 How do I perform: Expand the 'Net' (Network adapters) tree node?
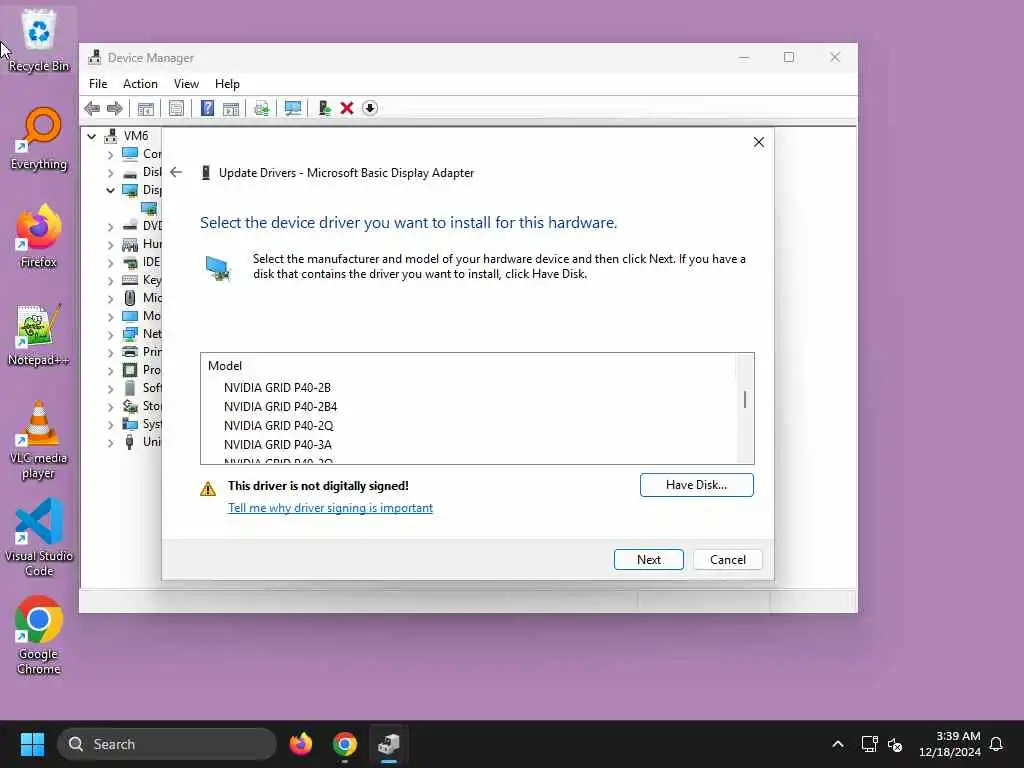click(110, 334)
